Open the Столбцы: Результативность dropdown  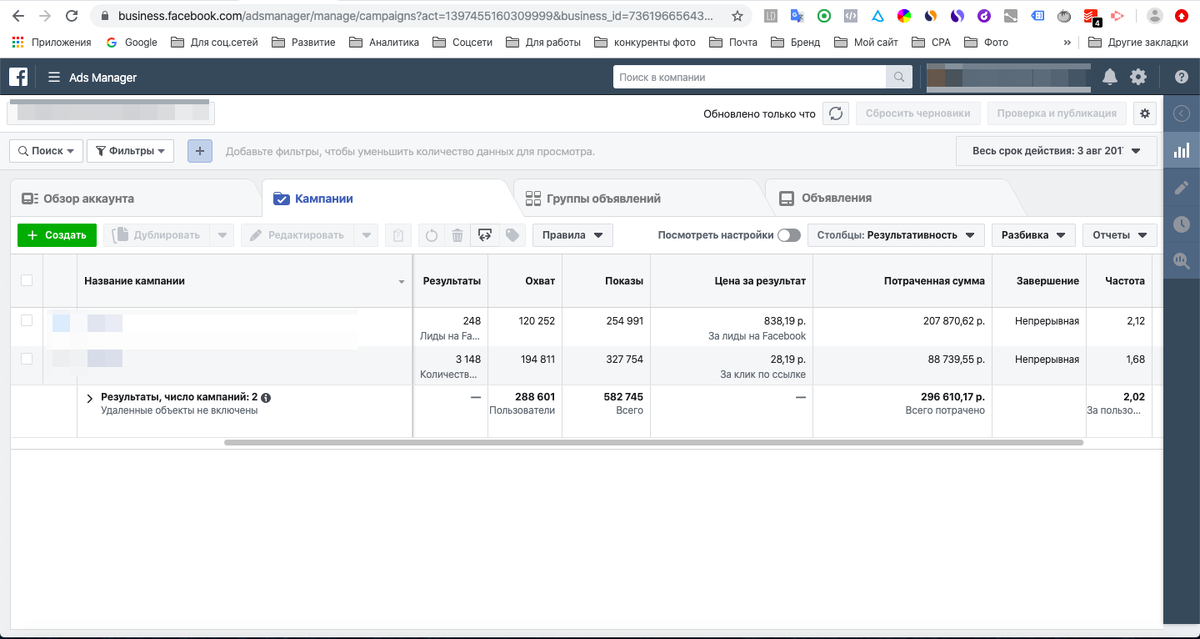(895, 235)
